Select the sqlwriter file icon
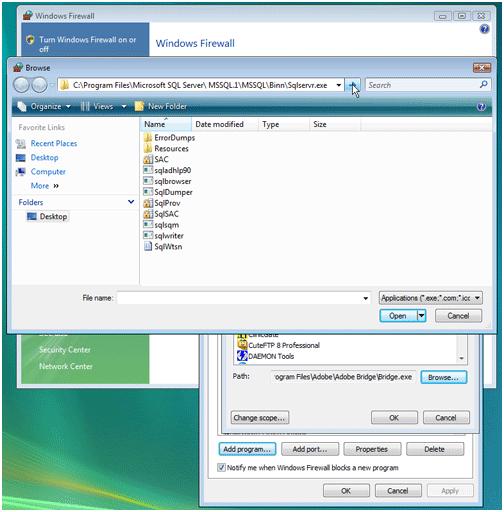504x512 pixels. [x=148, y=236]
